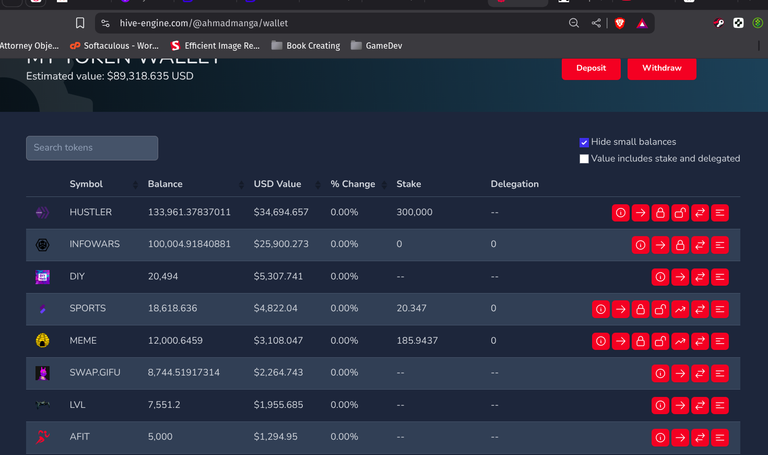Click the Stake column header
This screenshot has width=768, height=455.
pyautogui.click(x=408, y=184)
